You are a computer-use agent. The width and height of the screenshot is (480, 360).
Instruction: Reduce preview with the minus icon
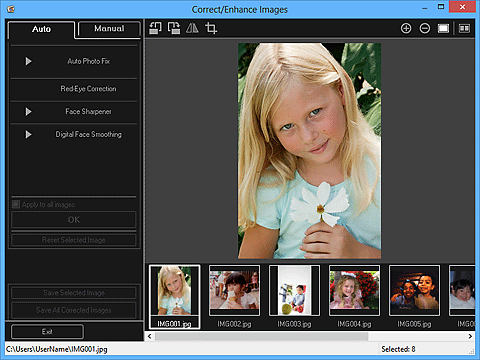tap(424, 28)
